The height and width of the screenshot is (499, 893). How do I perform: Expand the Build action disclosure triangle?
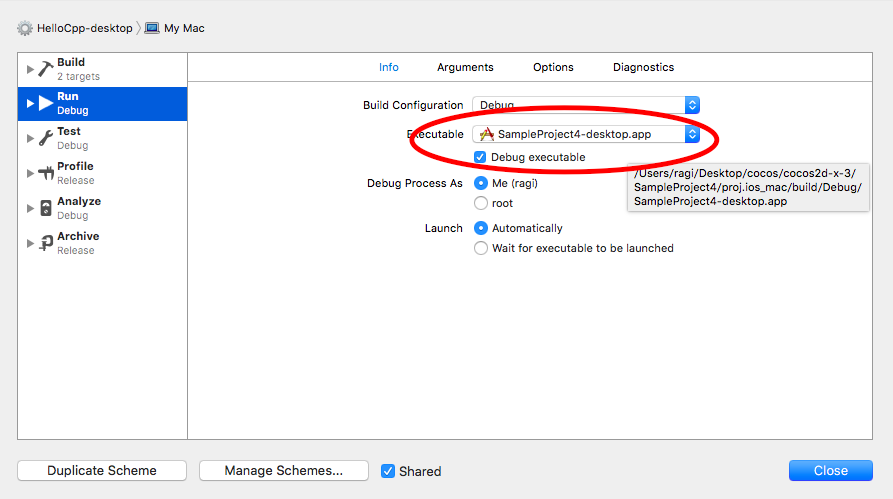coord(30,69)
